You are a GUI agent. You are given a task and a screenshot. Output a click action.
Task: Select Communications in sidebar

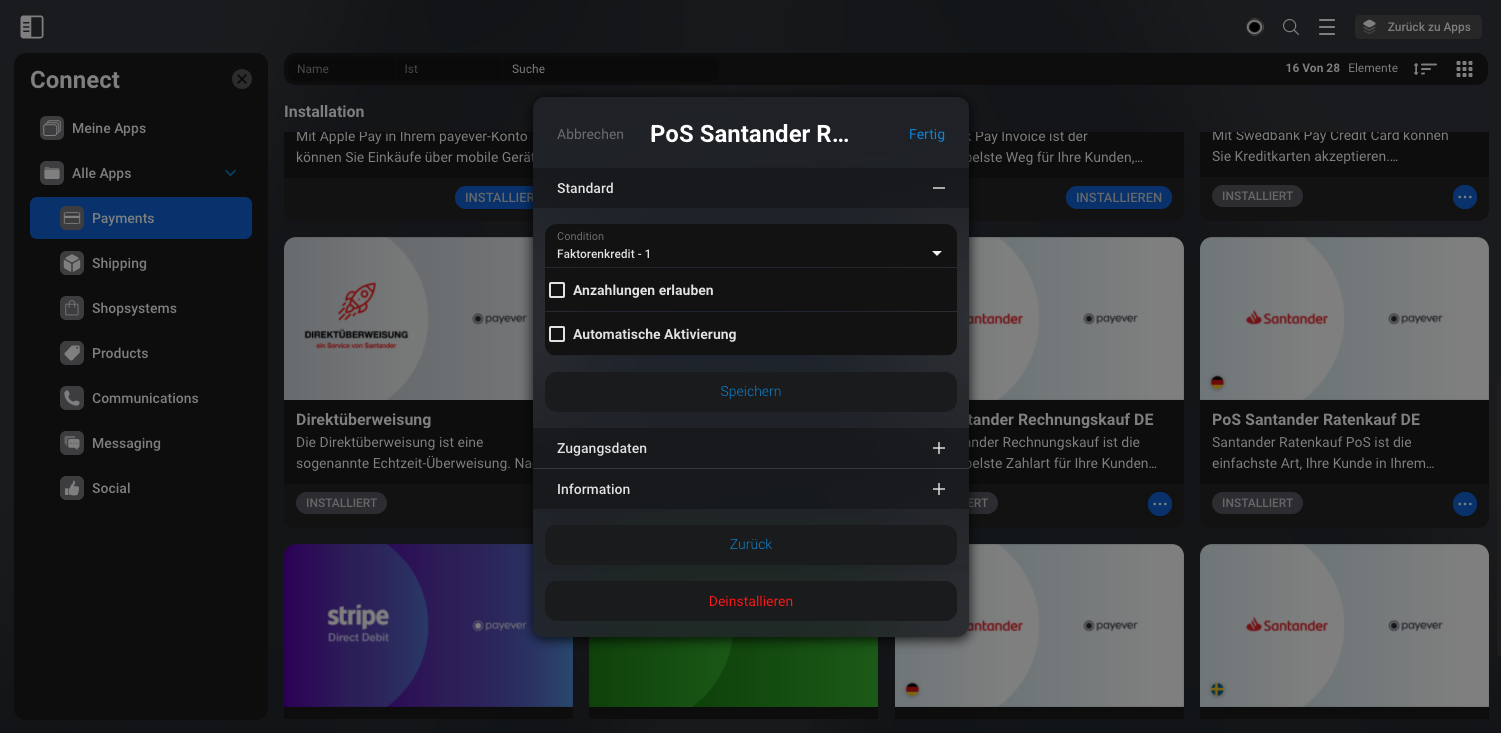click(x=145, y=398)
